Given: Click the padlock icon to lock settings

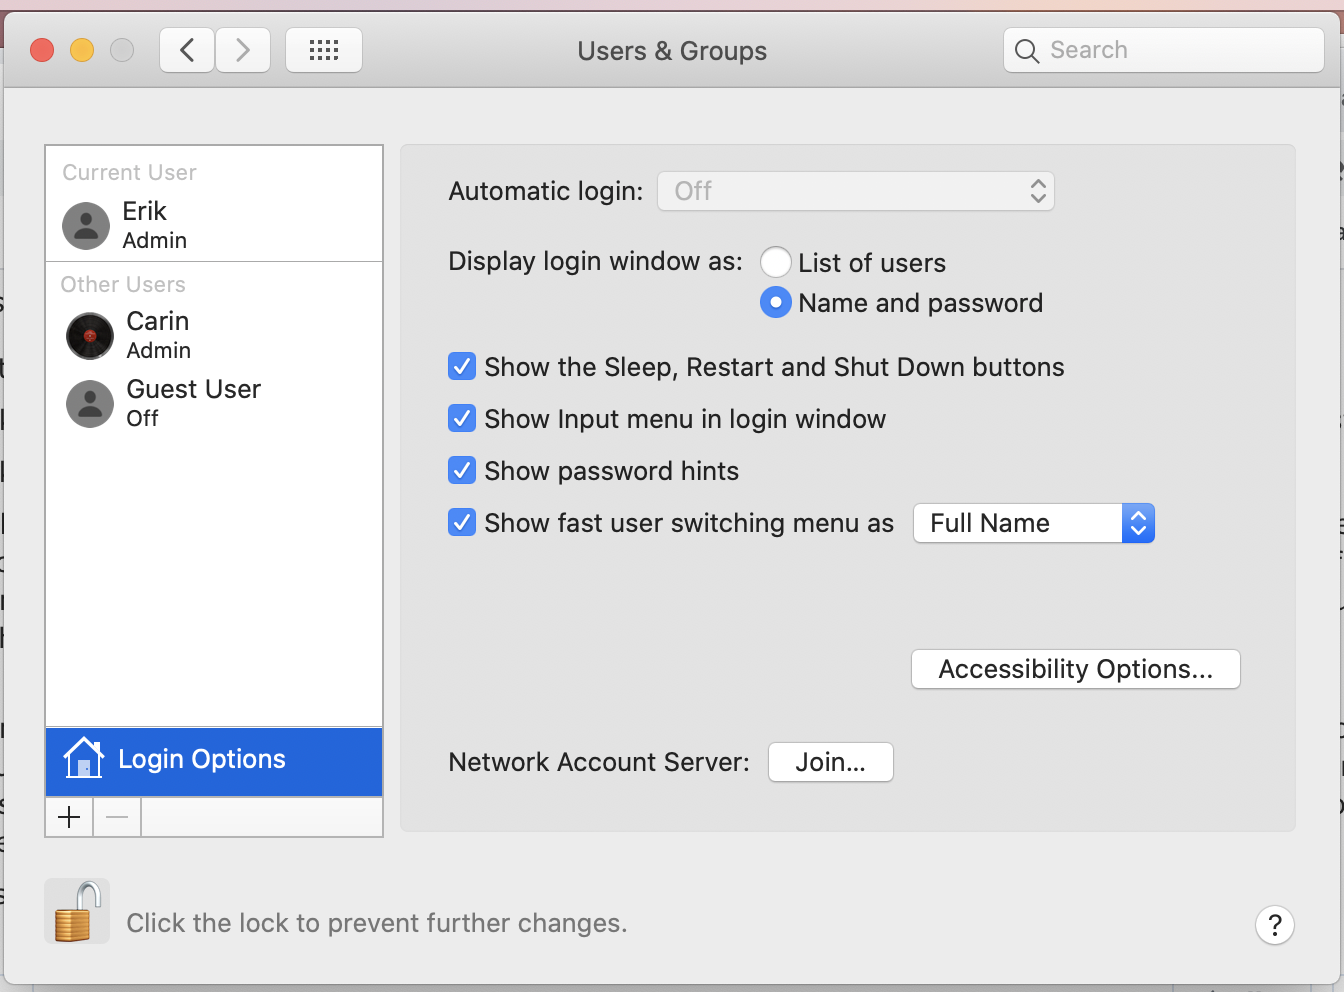Looking at the screenshot, I should tap(77, 911).
